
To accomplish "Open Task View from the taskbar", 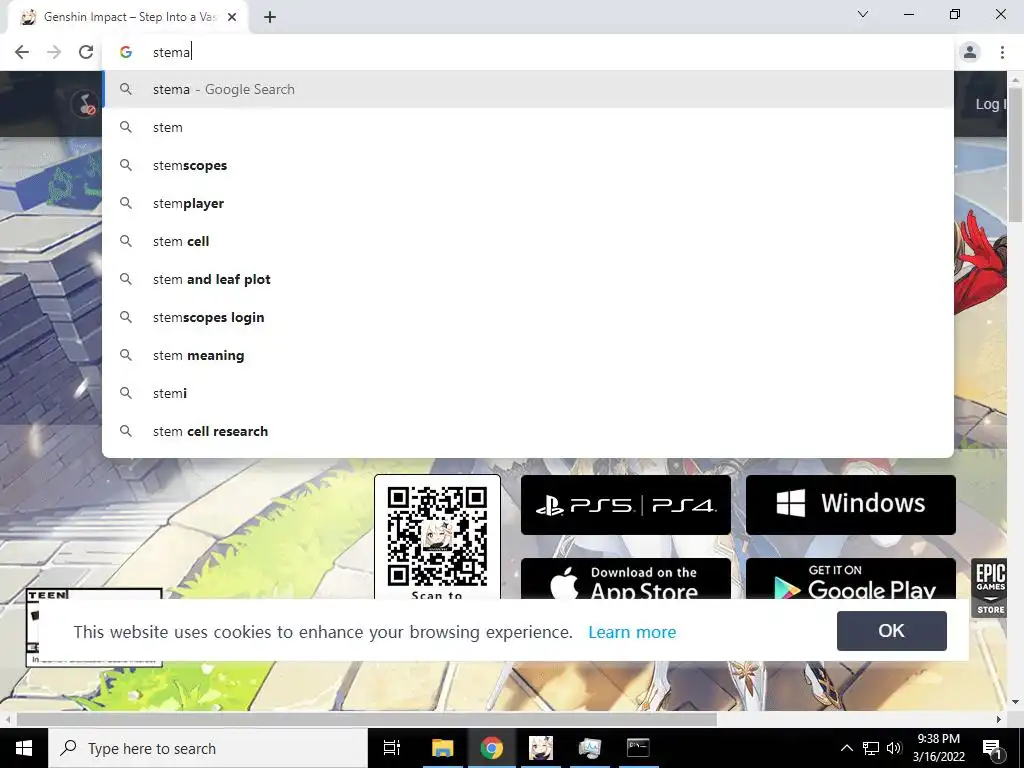I will click(392, 748).
